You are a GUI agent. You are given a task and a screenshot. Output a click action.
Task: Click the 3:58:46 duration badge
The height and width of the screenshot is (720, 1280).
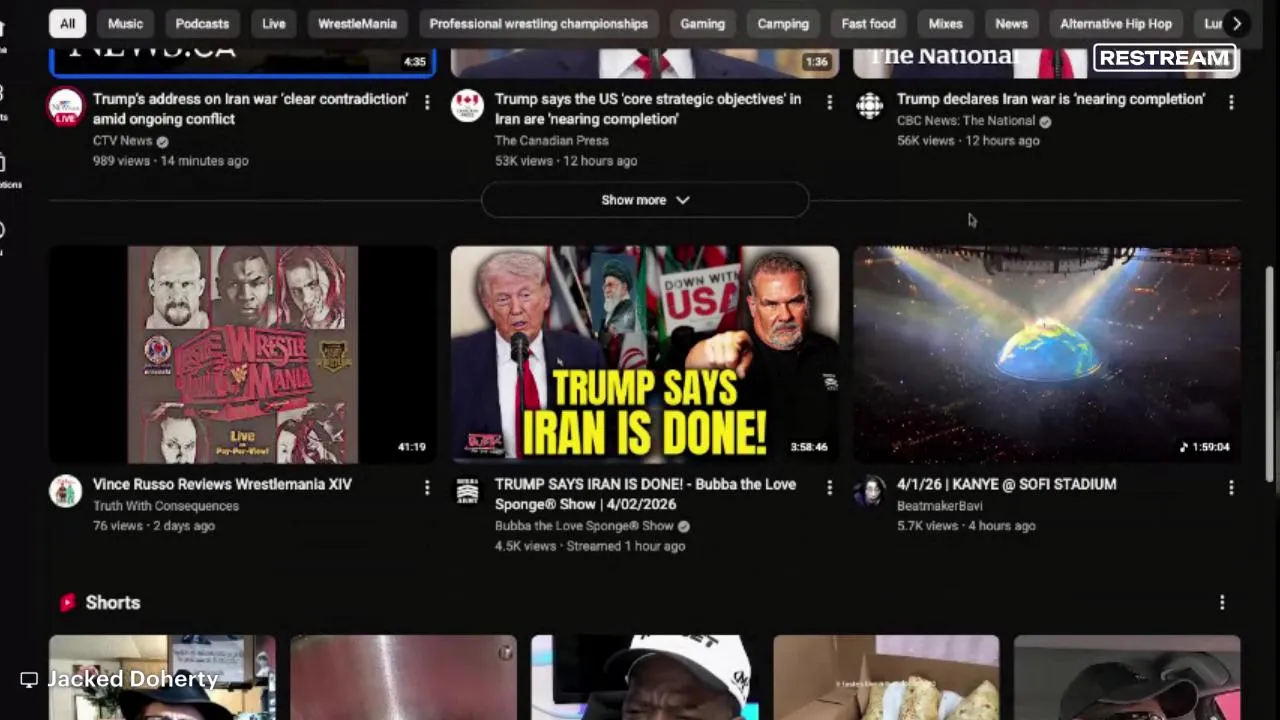click(x=809, y=447)
